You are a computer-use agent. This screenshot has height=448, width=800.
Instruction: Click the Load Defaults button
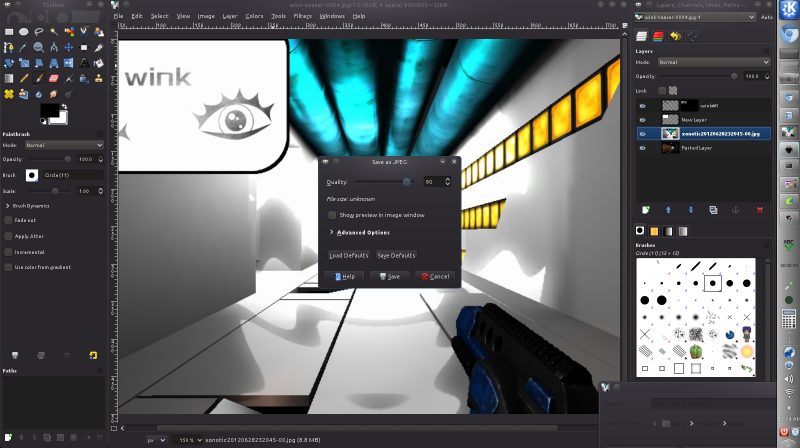(348, 255)
